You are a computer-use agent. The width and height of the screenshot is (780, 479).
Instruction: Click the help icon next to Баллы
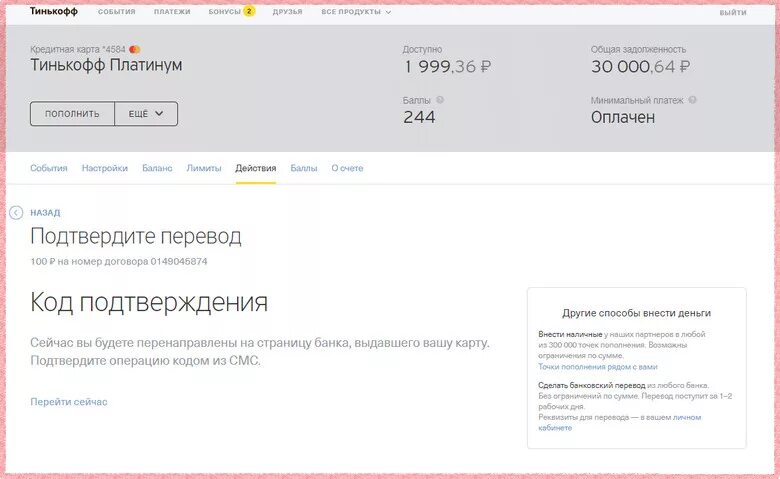click(440, 100)
